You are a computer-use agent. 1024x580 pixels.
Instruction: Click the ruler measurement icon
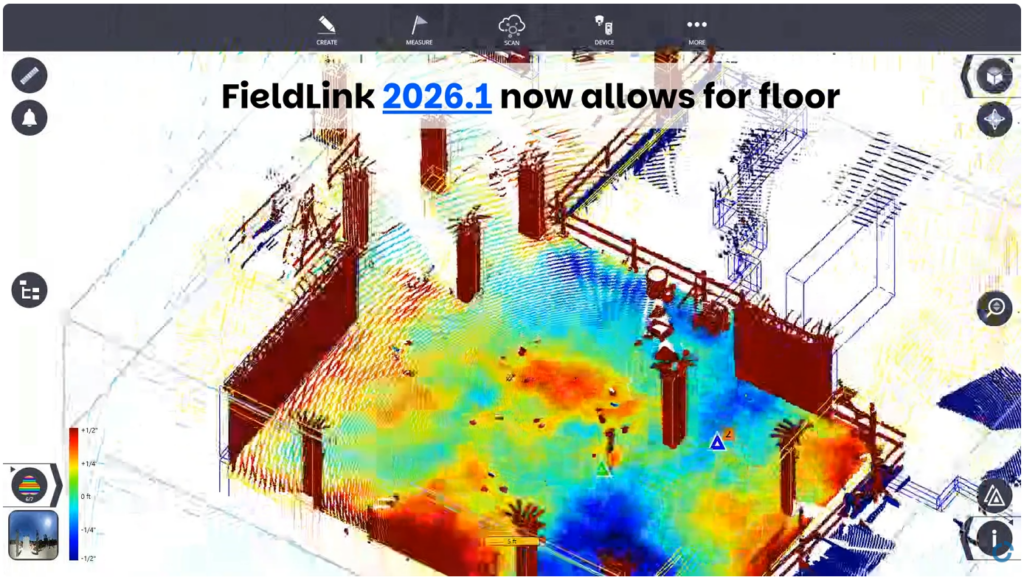pyautogui.click(x=29, y=75)
